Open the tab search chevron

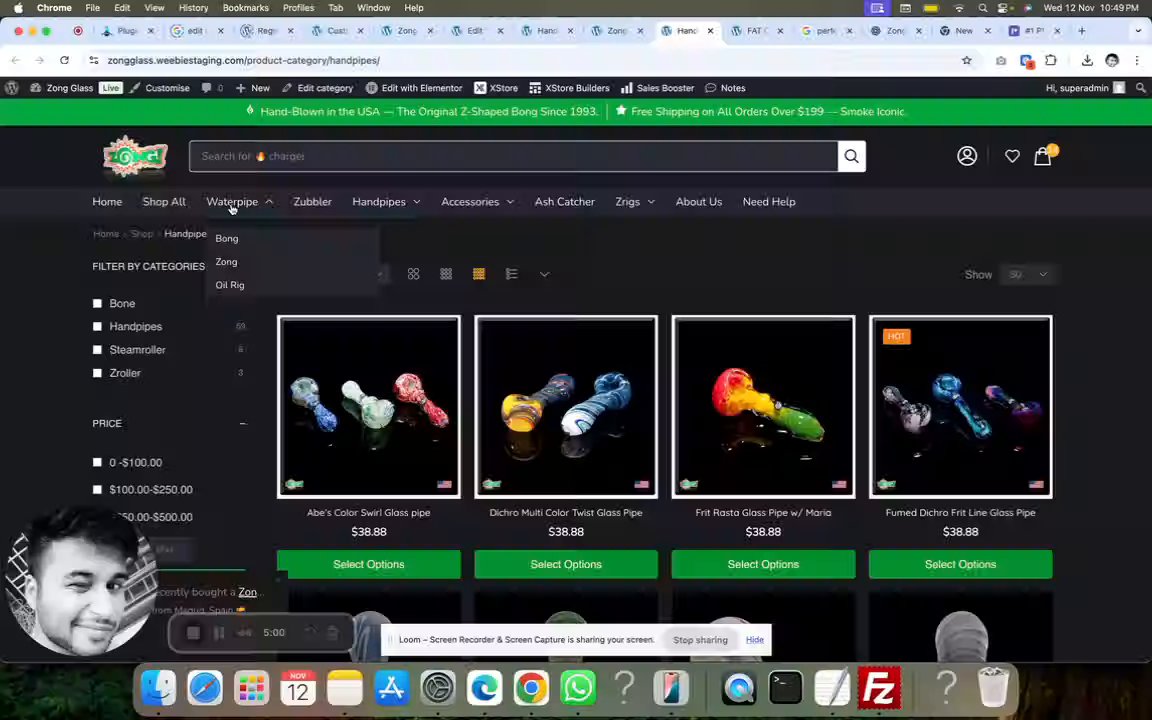click(1139, 31)
